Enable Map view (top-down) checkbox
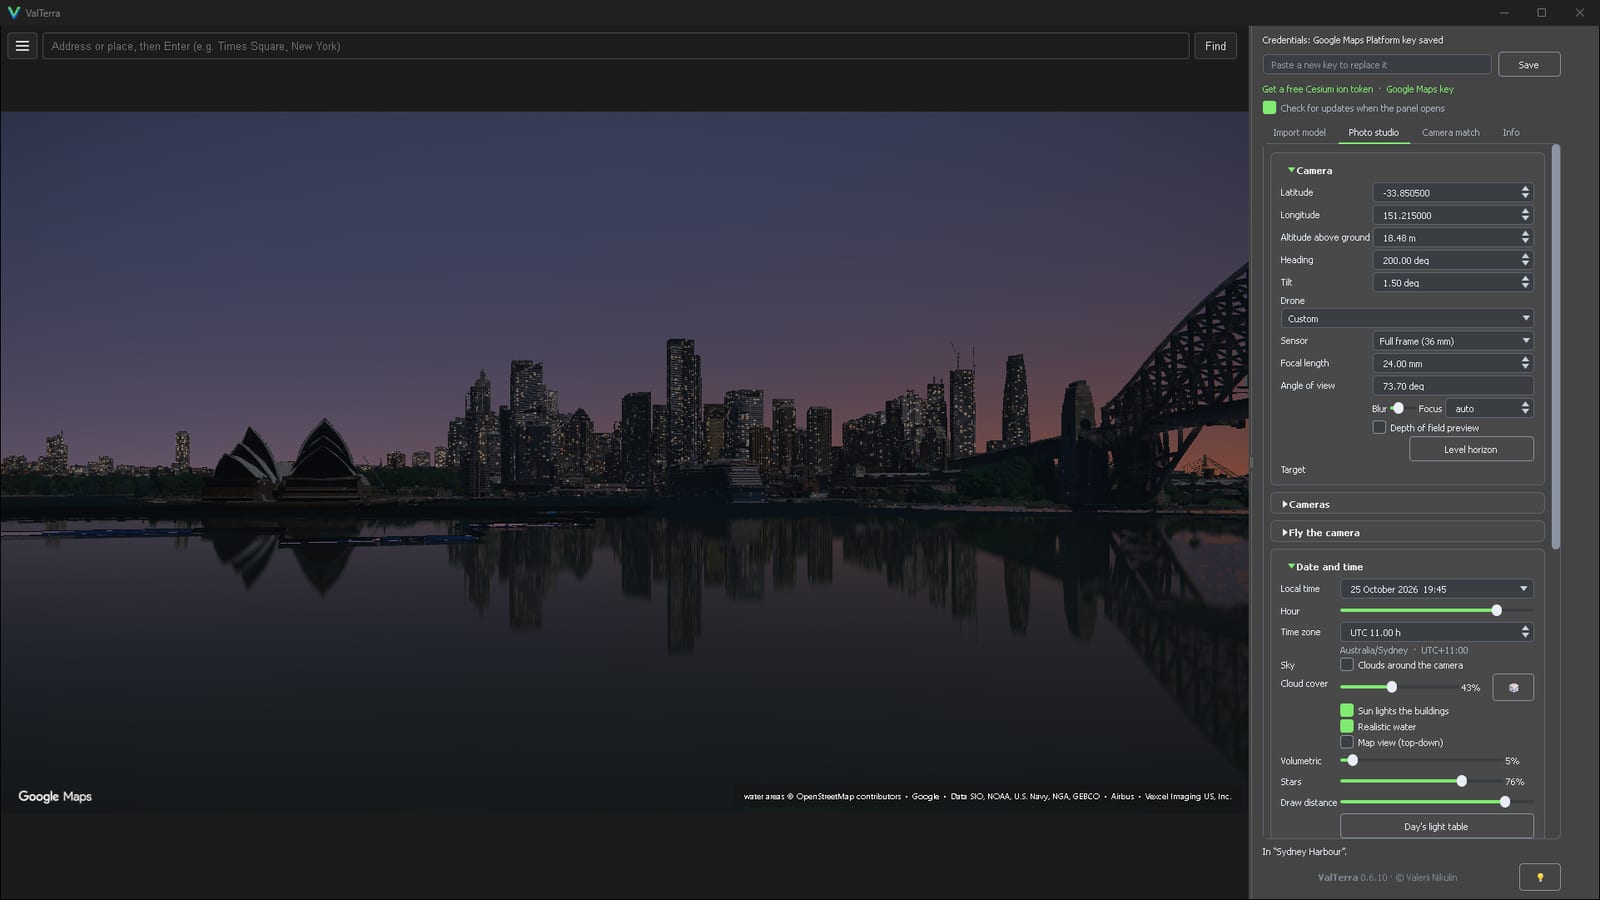1600x900 pixels. (1347, 742)
